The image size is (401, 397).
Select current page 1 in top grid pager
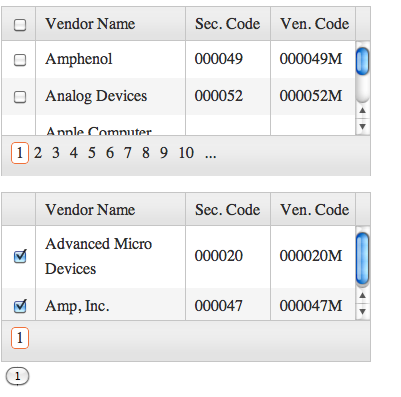[20, 153]
